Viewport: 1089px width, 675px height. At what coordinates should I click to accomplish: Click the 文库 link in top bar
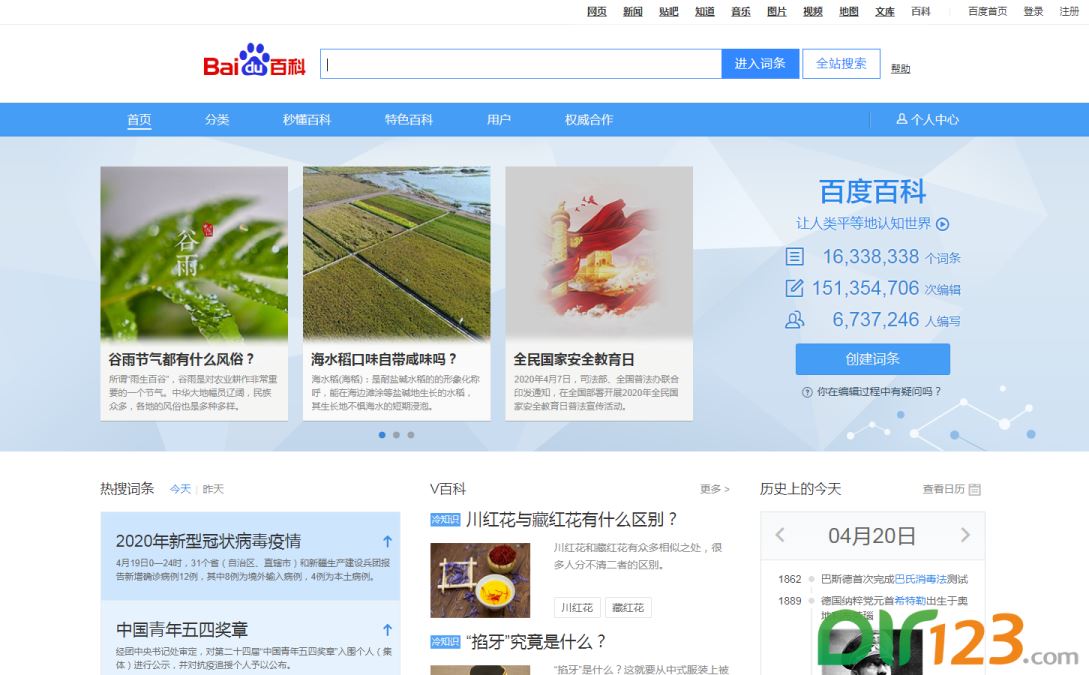coord(885,11)
